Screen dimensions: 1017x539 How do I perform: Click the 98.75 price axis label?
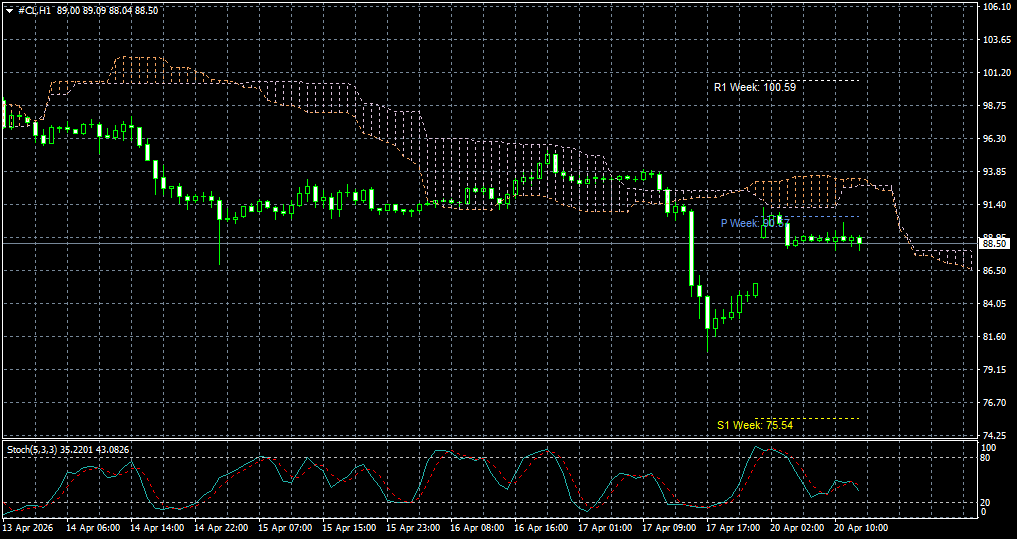995,106
